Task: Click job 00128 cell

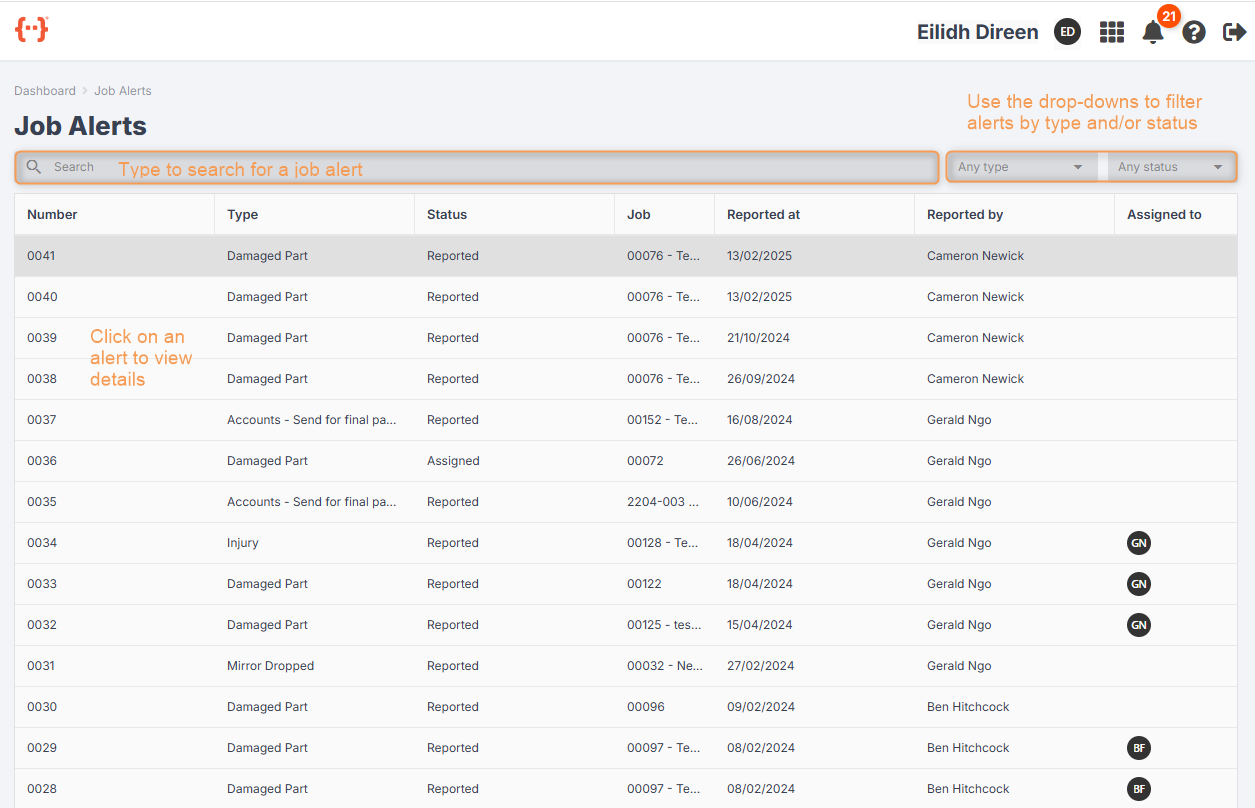Action: coord(663,543)
